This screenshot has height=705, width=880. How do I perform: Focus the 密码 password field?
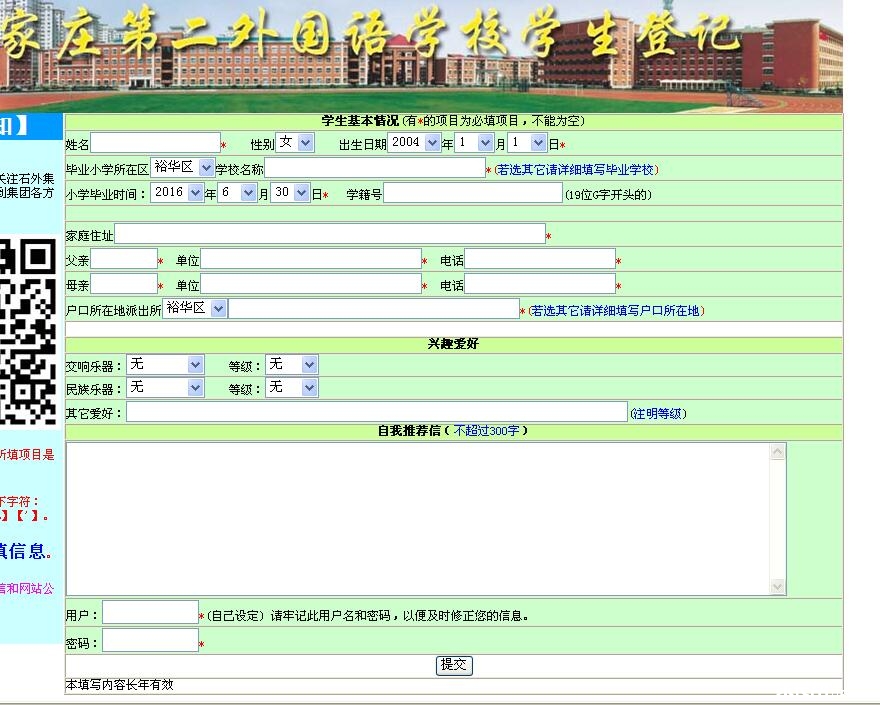click(x=150, y=641)
